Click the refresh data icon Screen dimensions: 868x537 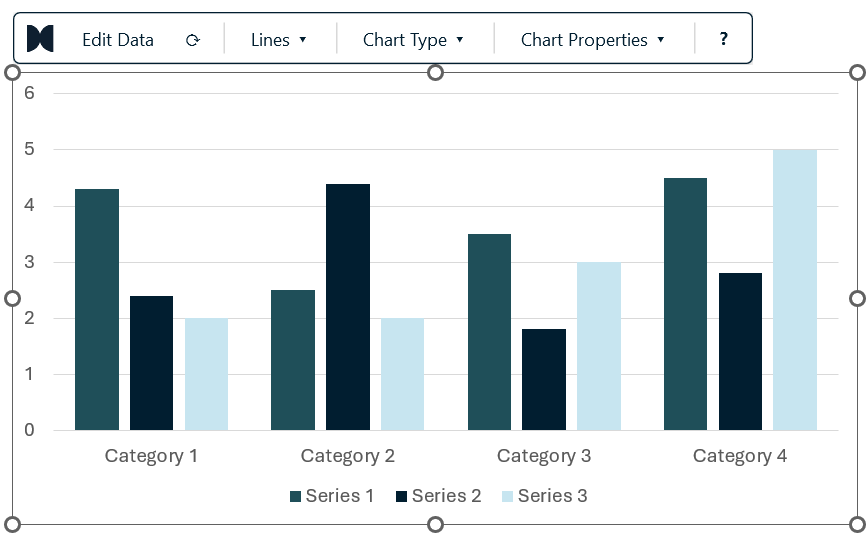(193, 40)
